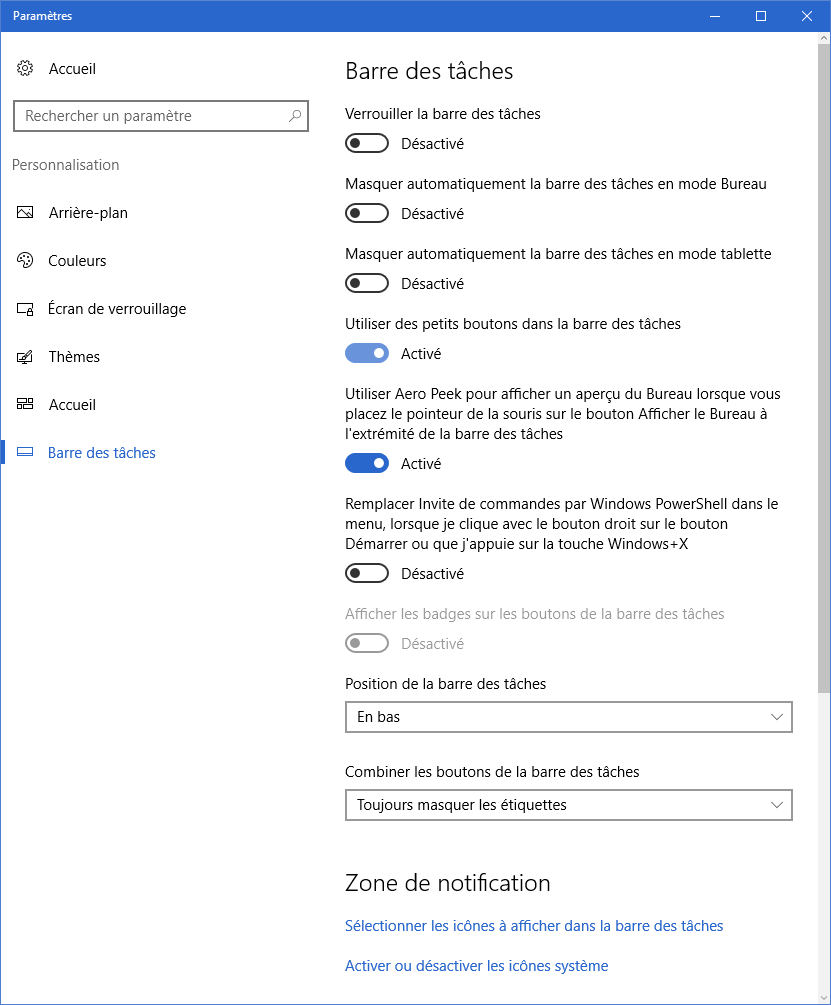Click the Barre des tâches sidebar icon
The height and width of the screenshot is (1005, 831).
coord(25,453)
